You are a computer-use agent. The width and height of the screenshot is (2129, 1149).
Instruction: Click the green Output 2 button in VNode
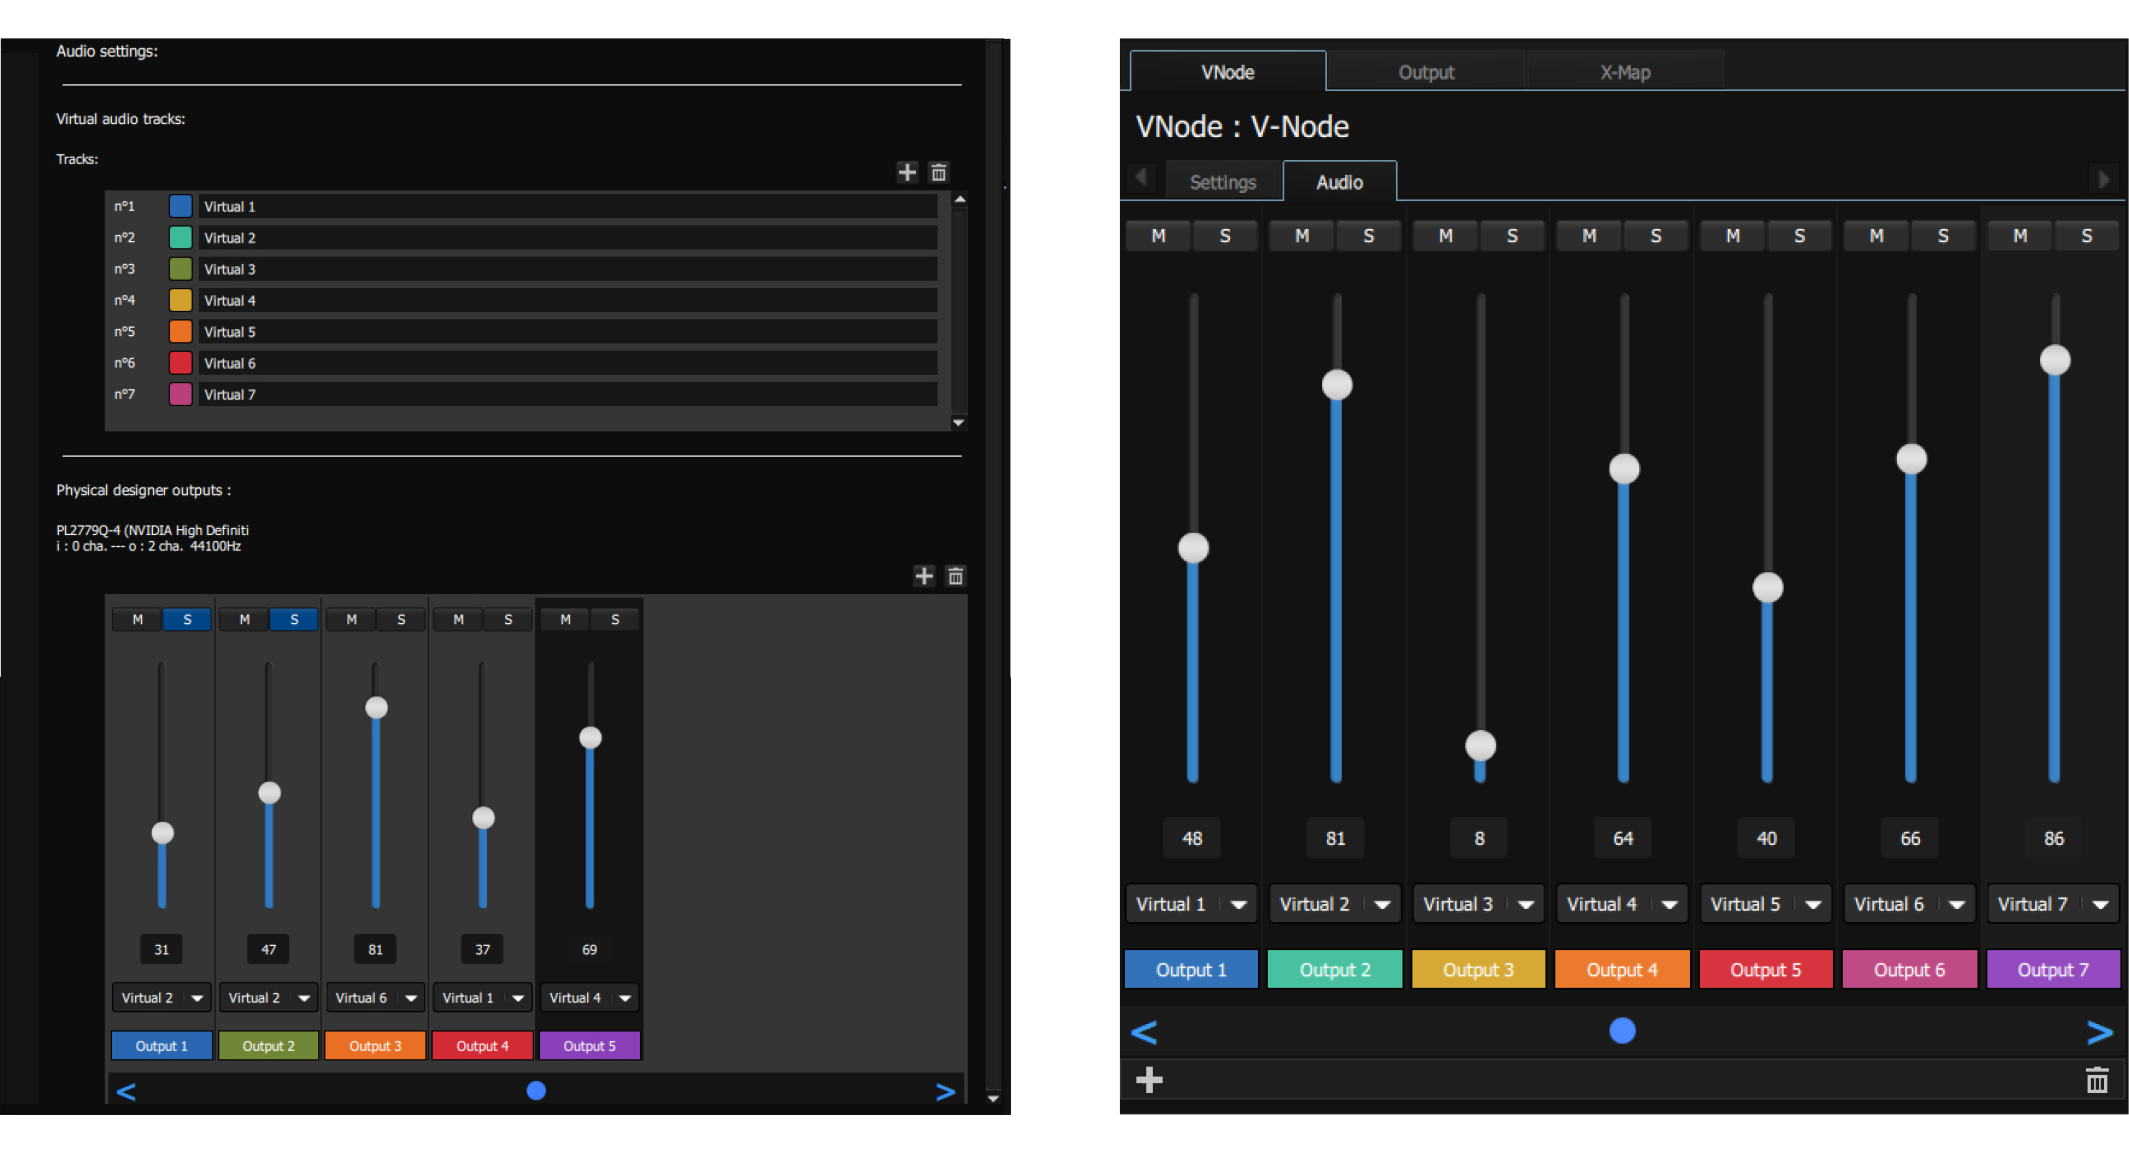click(1335, 969)
